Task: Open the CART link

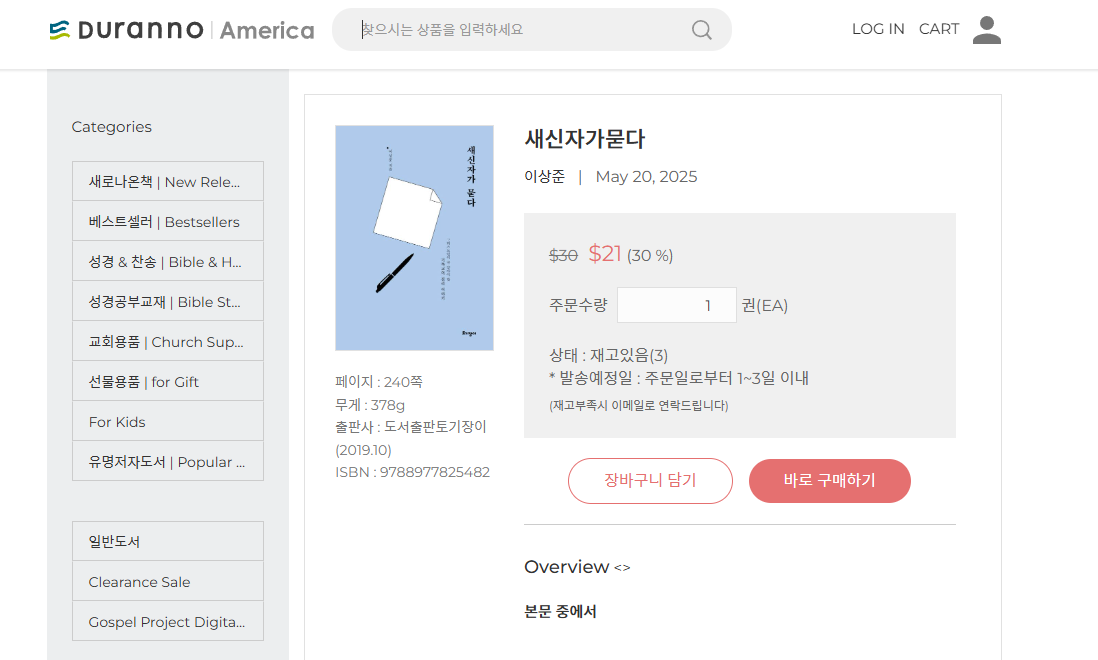Action: point(939,29)
